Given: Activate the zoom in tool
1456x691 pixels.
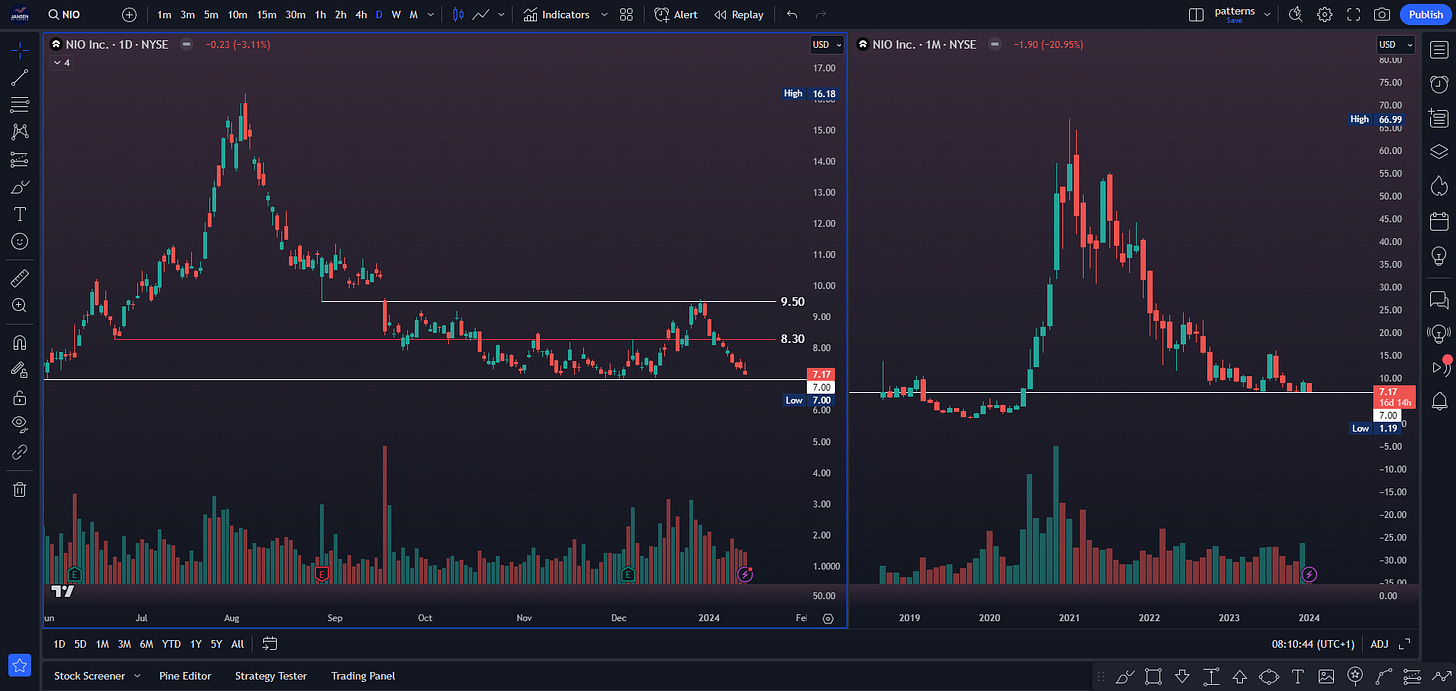Looking at the screenshot, I should click(x=20, y=305).
